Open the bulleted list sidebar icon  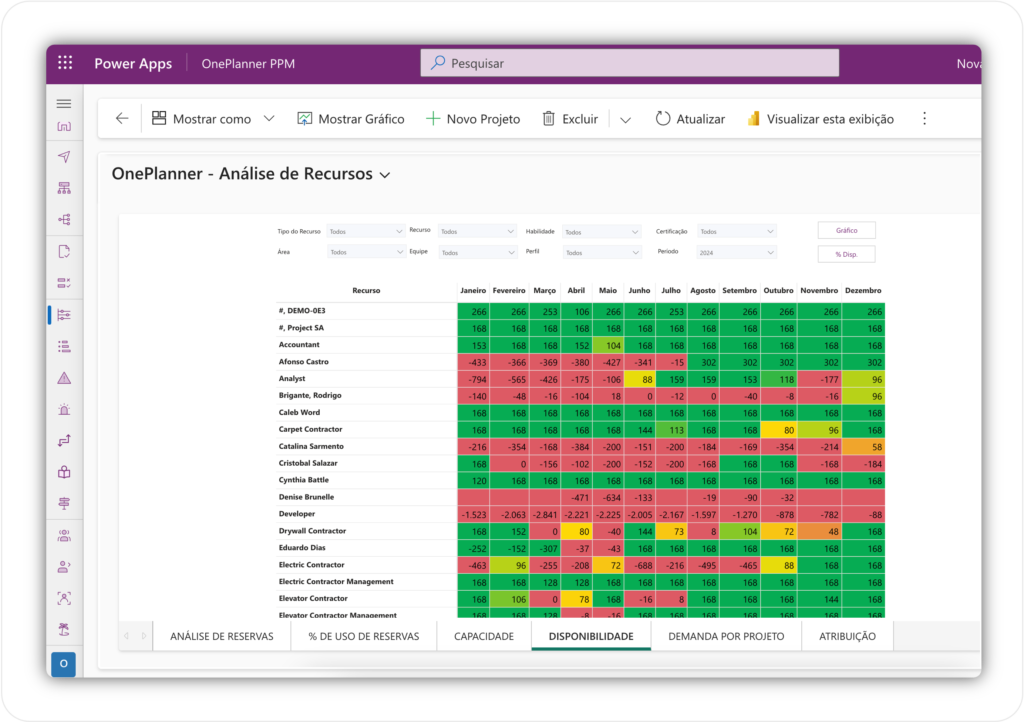[x=64, y=346]
